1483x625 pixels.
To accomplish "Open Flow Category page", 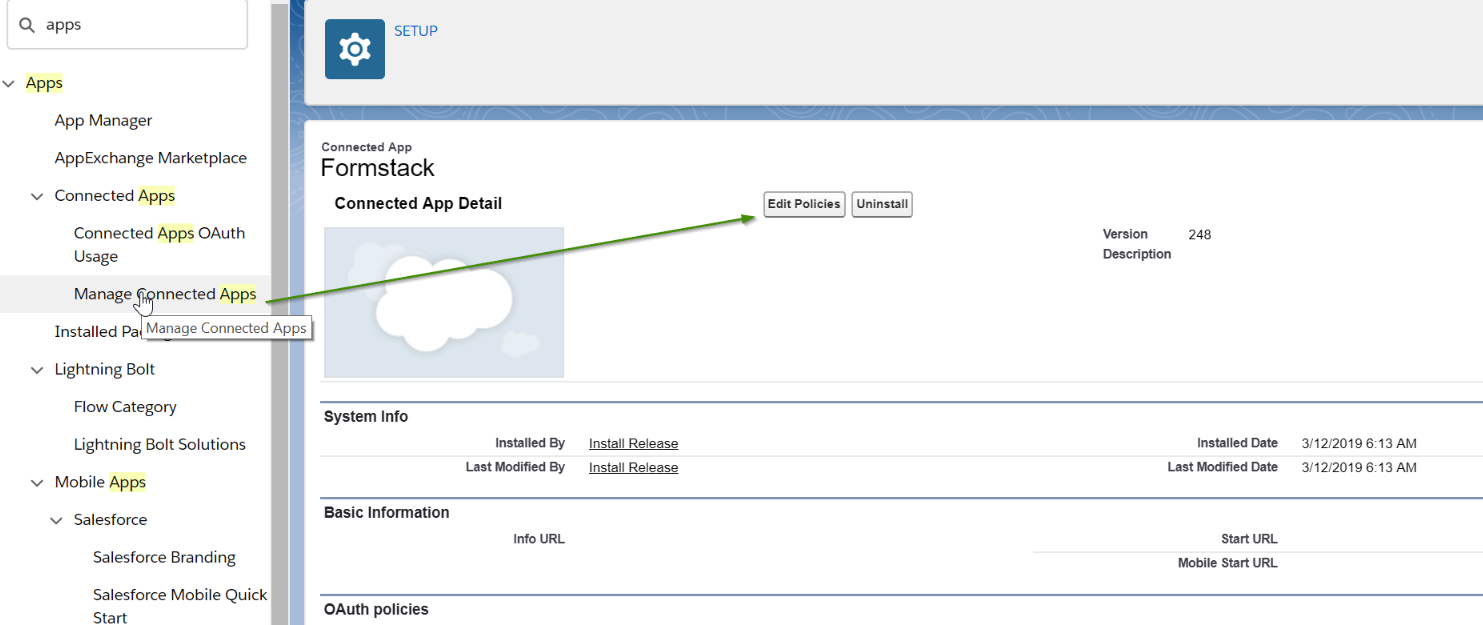I will click(x=125, y=407).
